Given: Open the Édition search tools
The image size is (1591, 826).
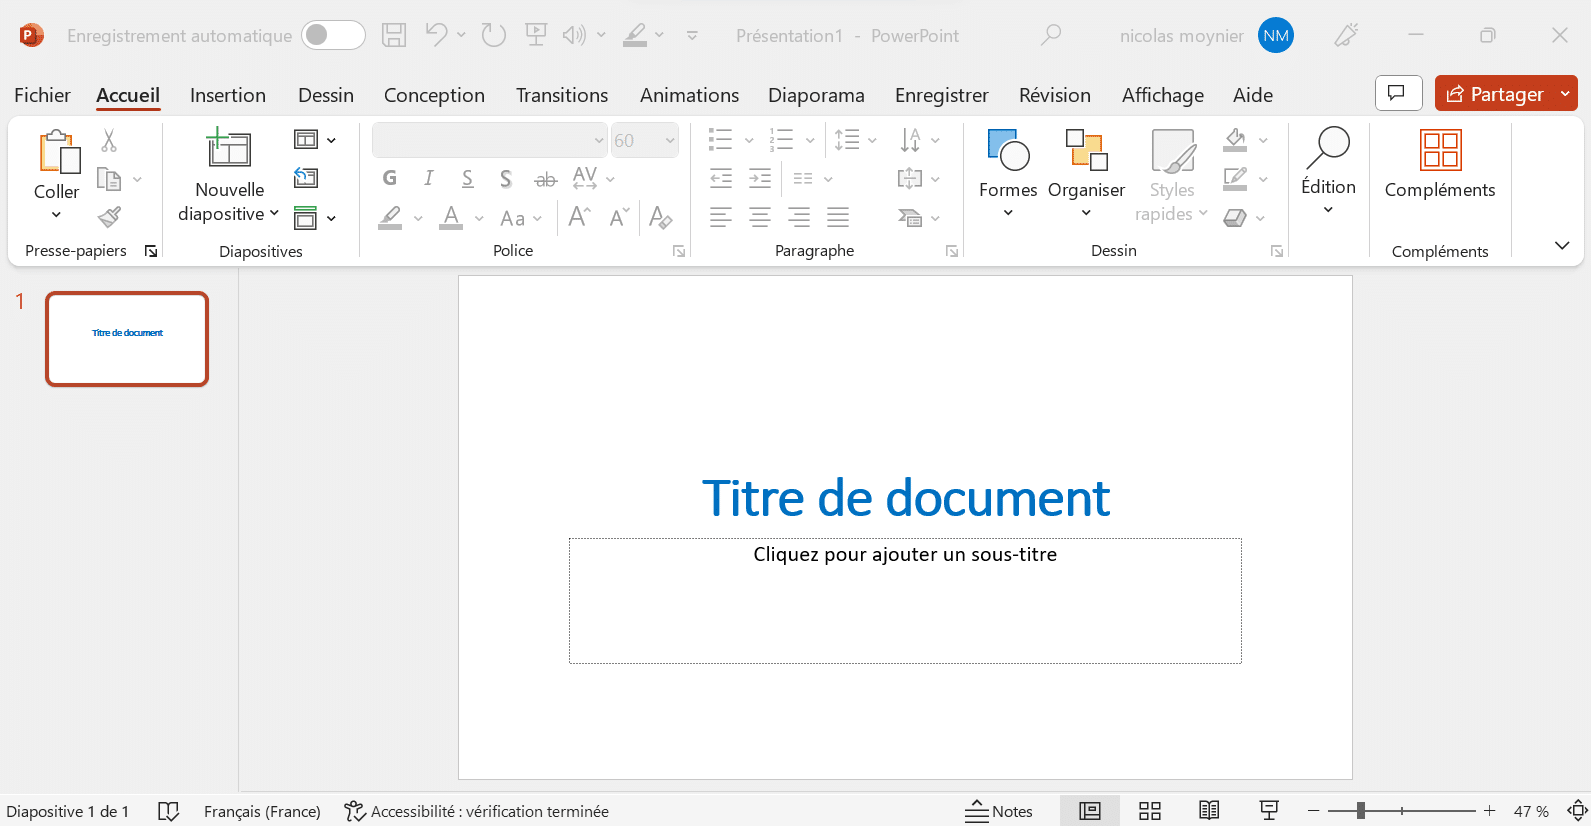Looking at the screenshot, I should [1328, 172].
